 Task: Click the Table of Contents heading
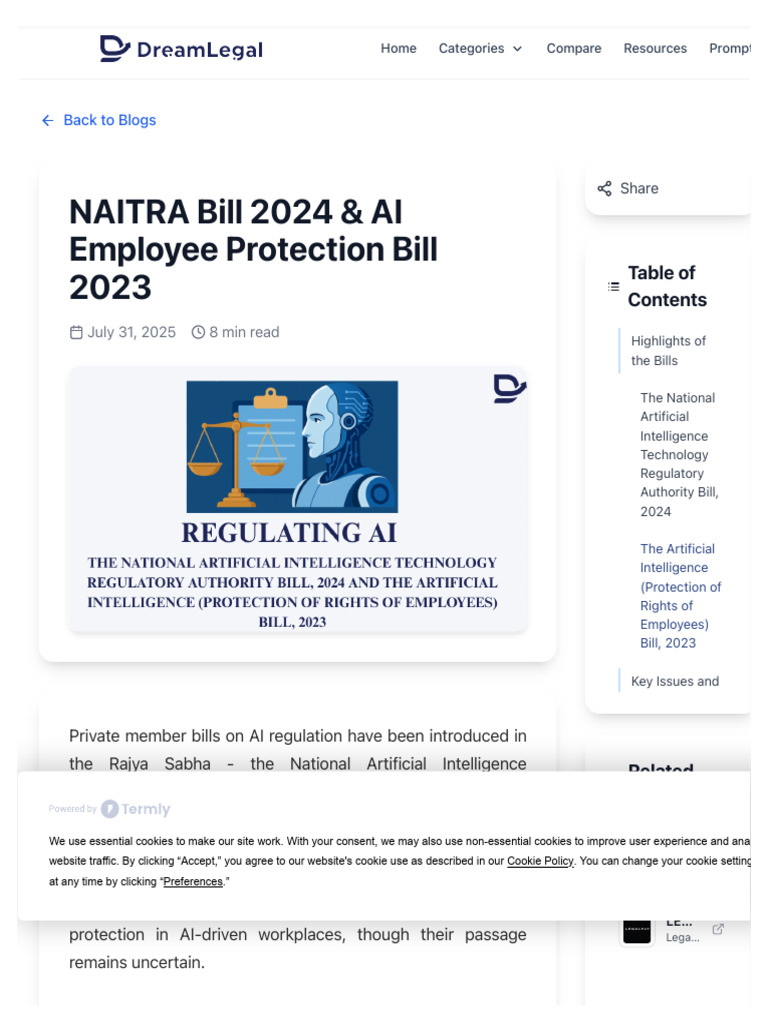point(667,286)
